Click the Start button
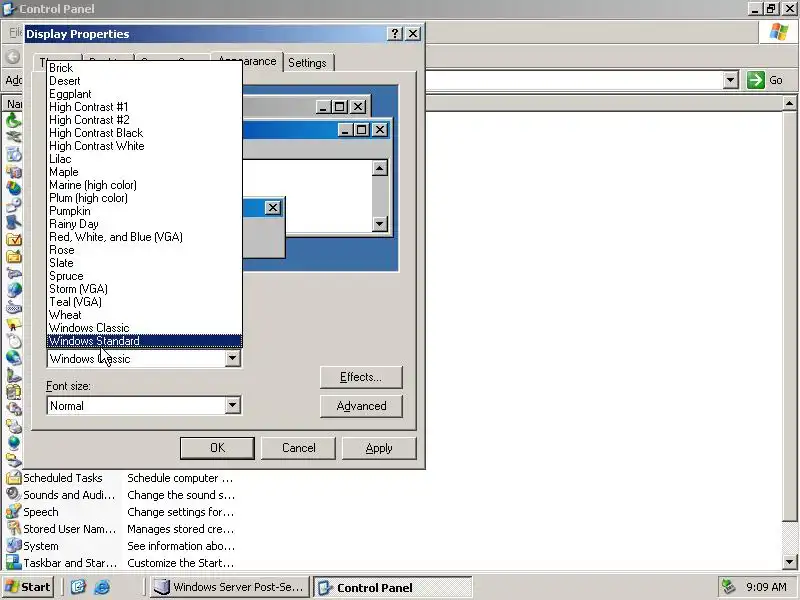 [x=28, y=587]
